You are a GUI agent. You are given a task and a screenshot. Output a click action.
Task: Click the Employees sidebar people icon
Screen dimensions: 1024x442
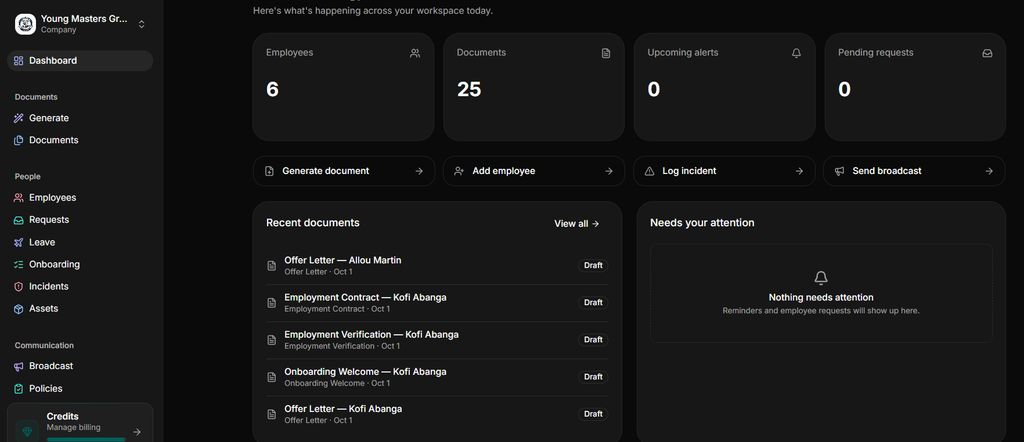18,198
